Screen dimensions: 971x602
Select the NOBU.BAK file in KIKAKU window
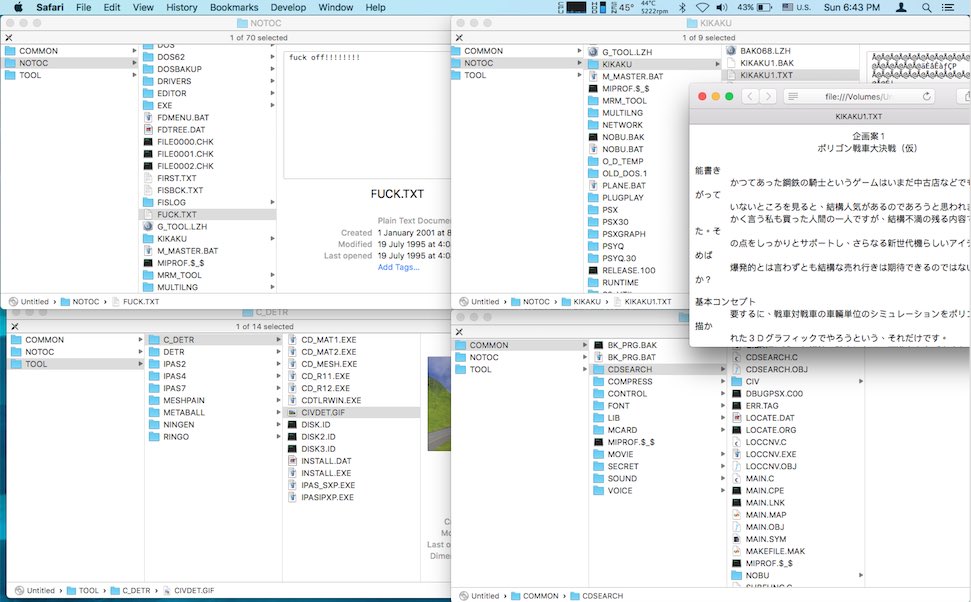pos(653,137)
